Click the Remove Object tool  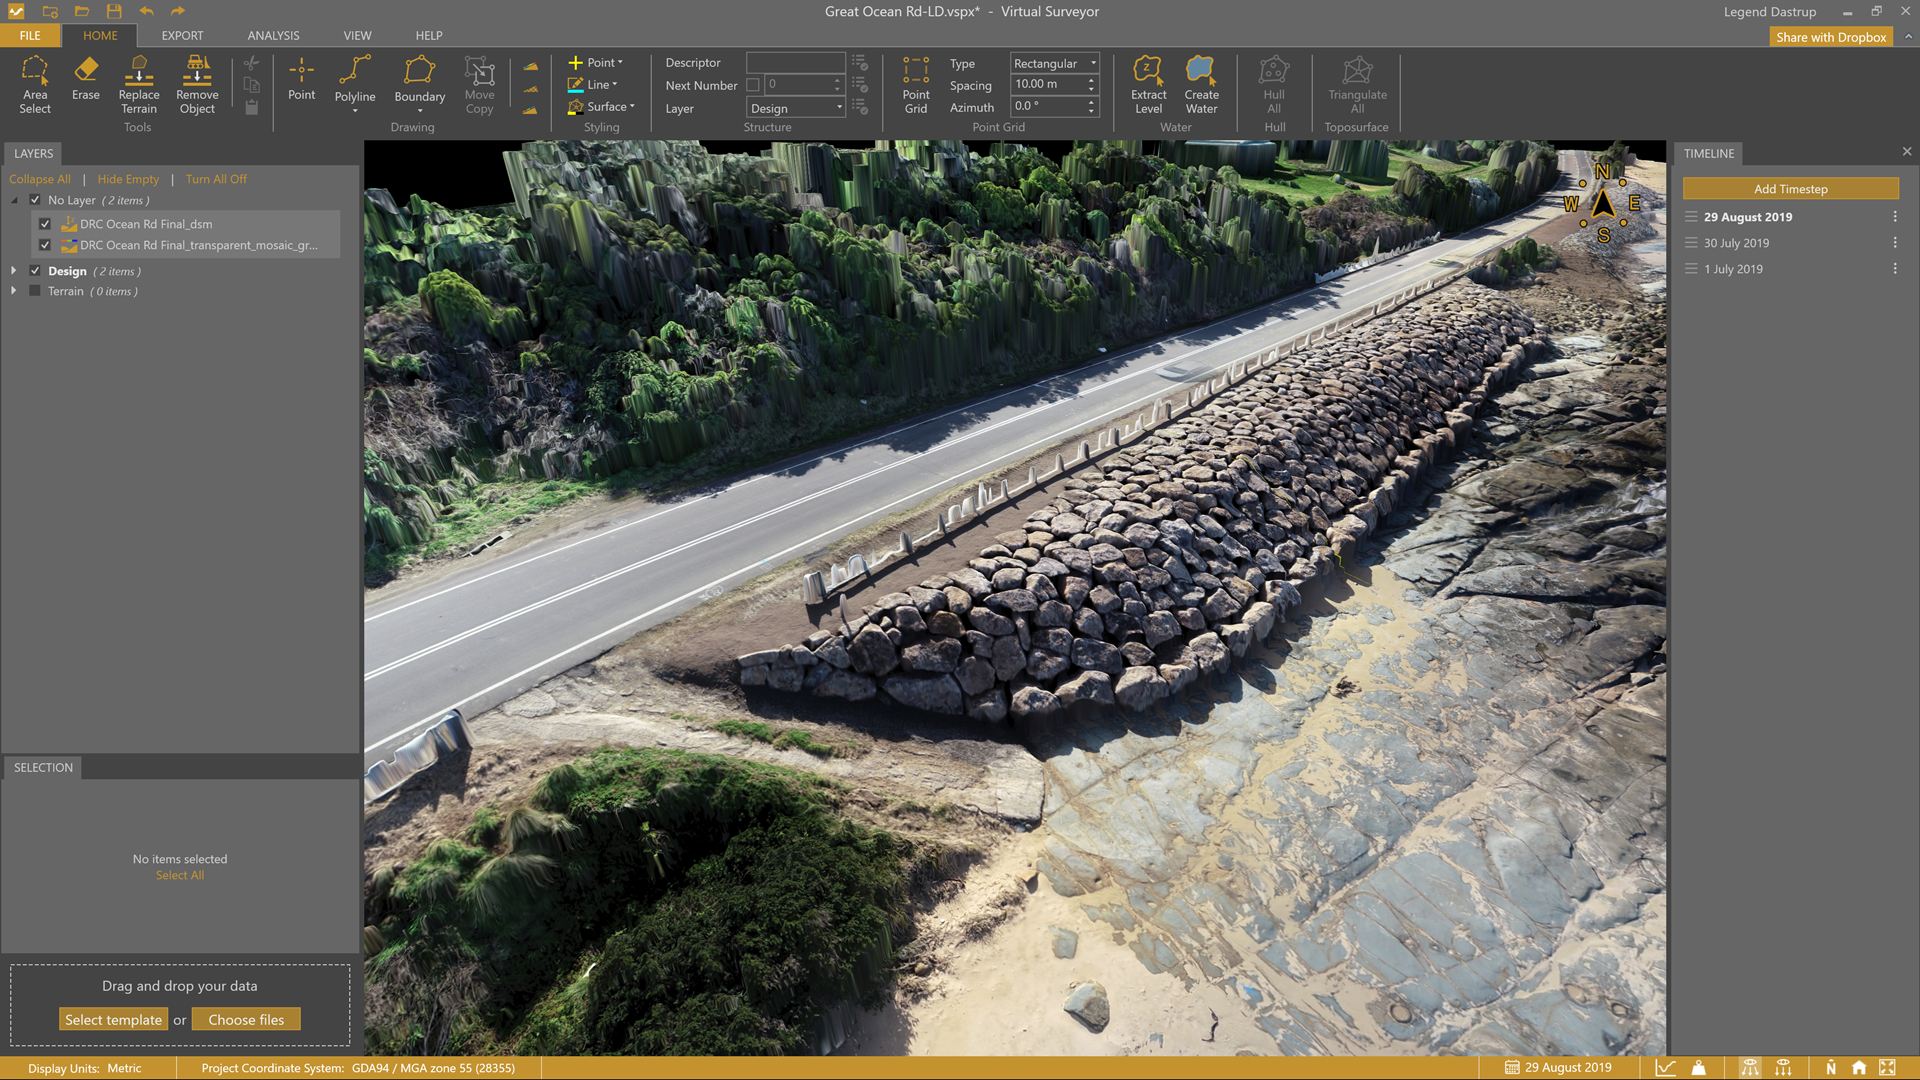[x=197, y=84]
